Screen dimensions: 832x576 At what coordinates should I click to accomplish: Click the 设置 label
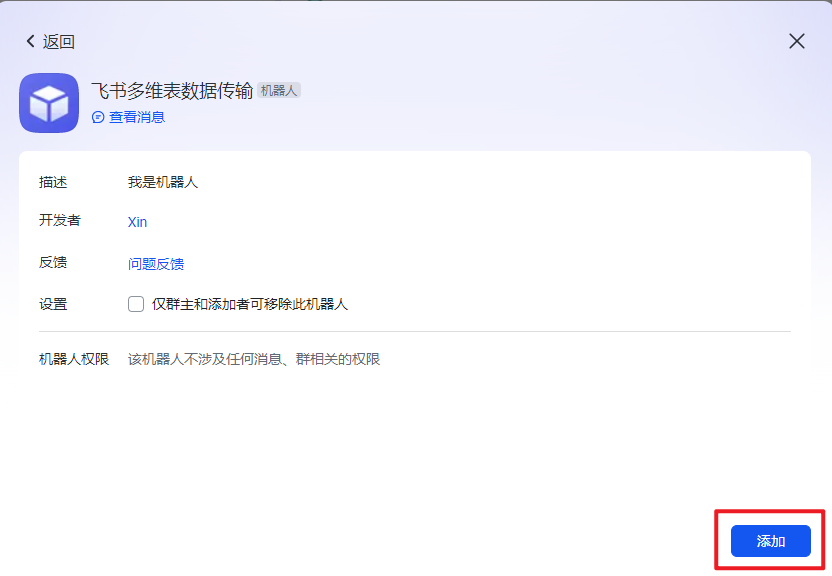[x=53, y=304]
